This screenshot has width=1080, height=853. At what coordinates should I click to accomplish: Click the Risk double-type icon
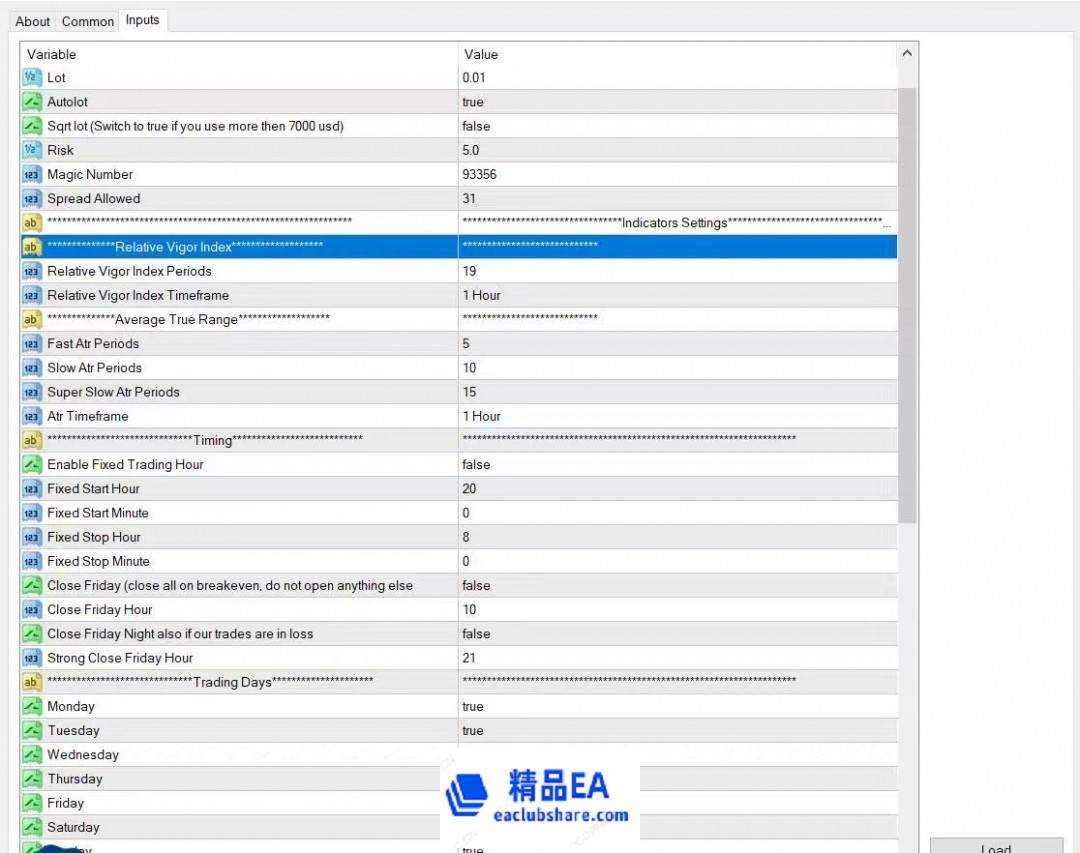(32, 150)
